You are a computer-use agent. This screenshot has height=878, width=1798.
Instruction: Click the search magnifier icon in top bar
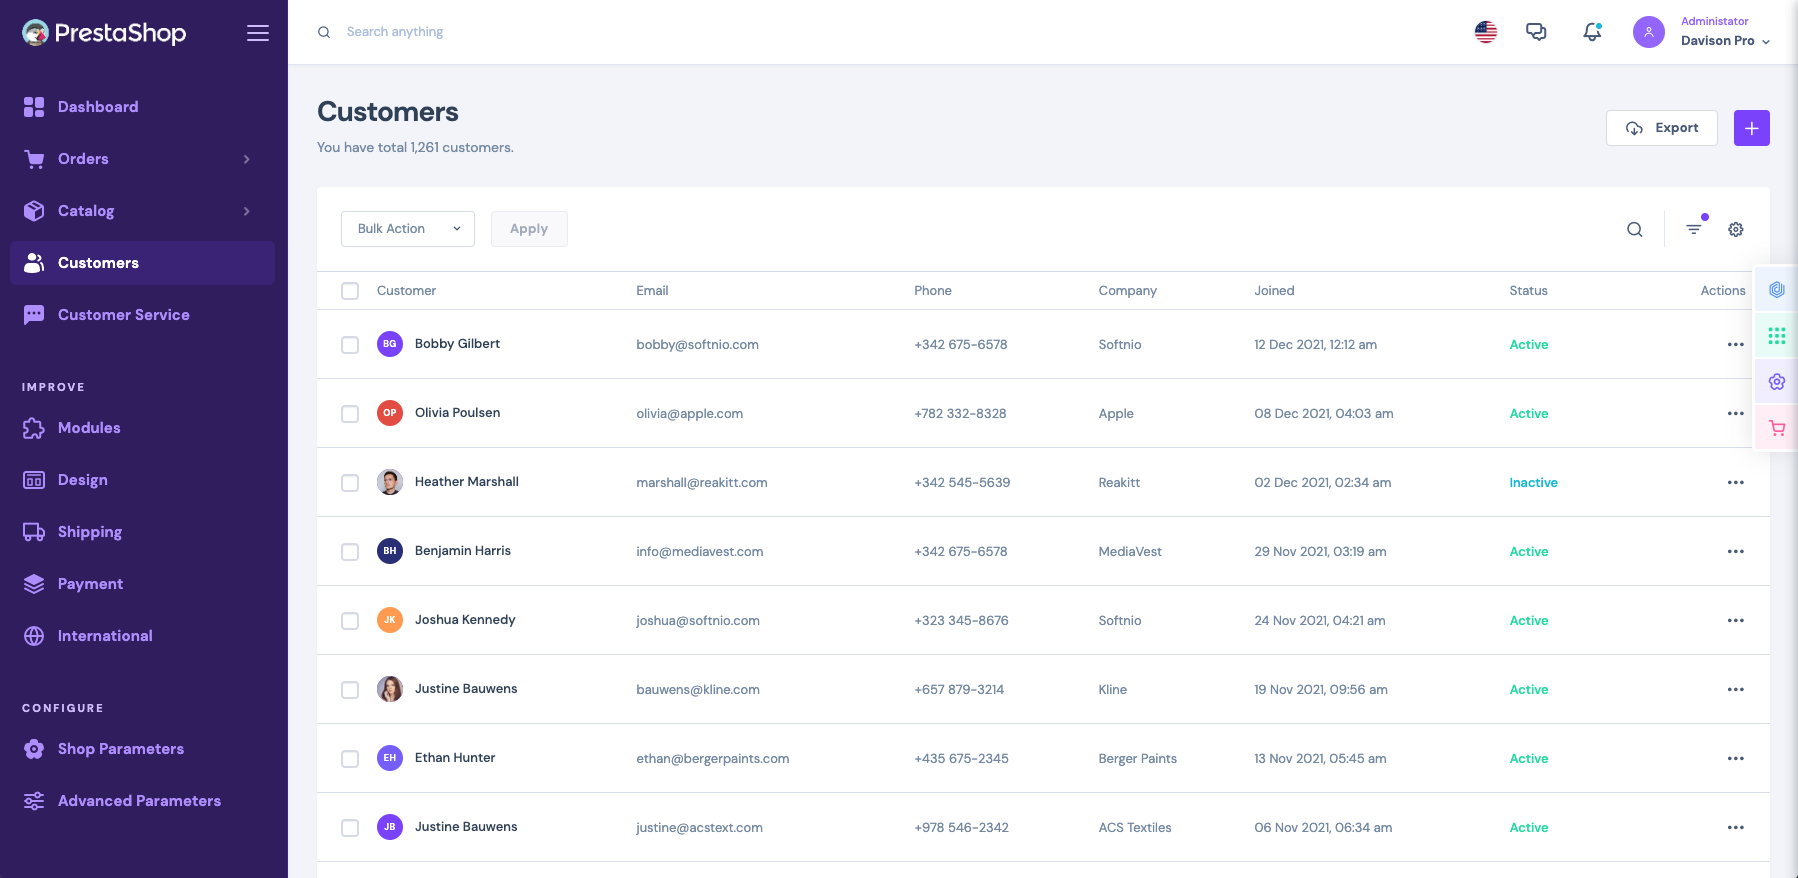[324, 32]
